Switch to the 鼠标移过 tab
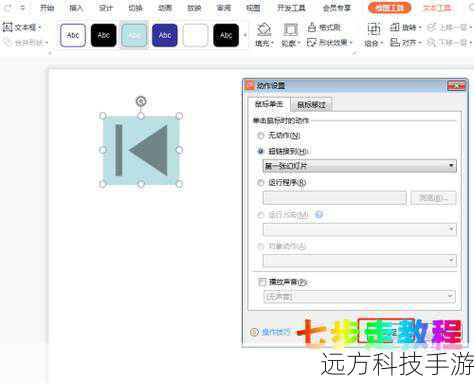Viewport: 474px width, 383px height. tap(311, 105)
